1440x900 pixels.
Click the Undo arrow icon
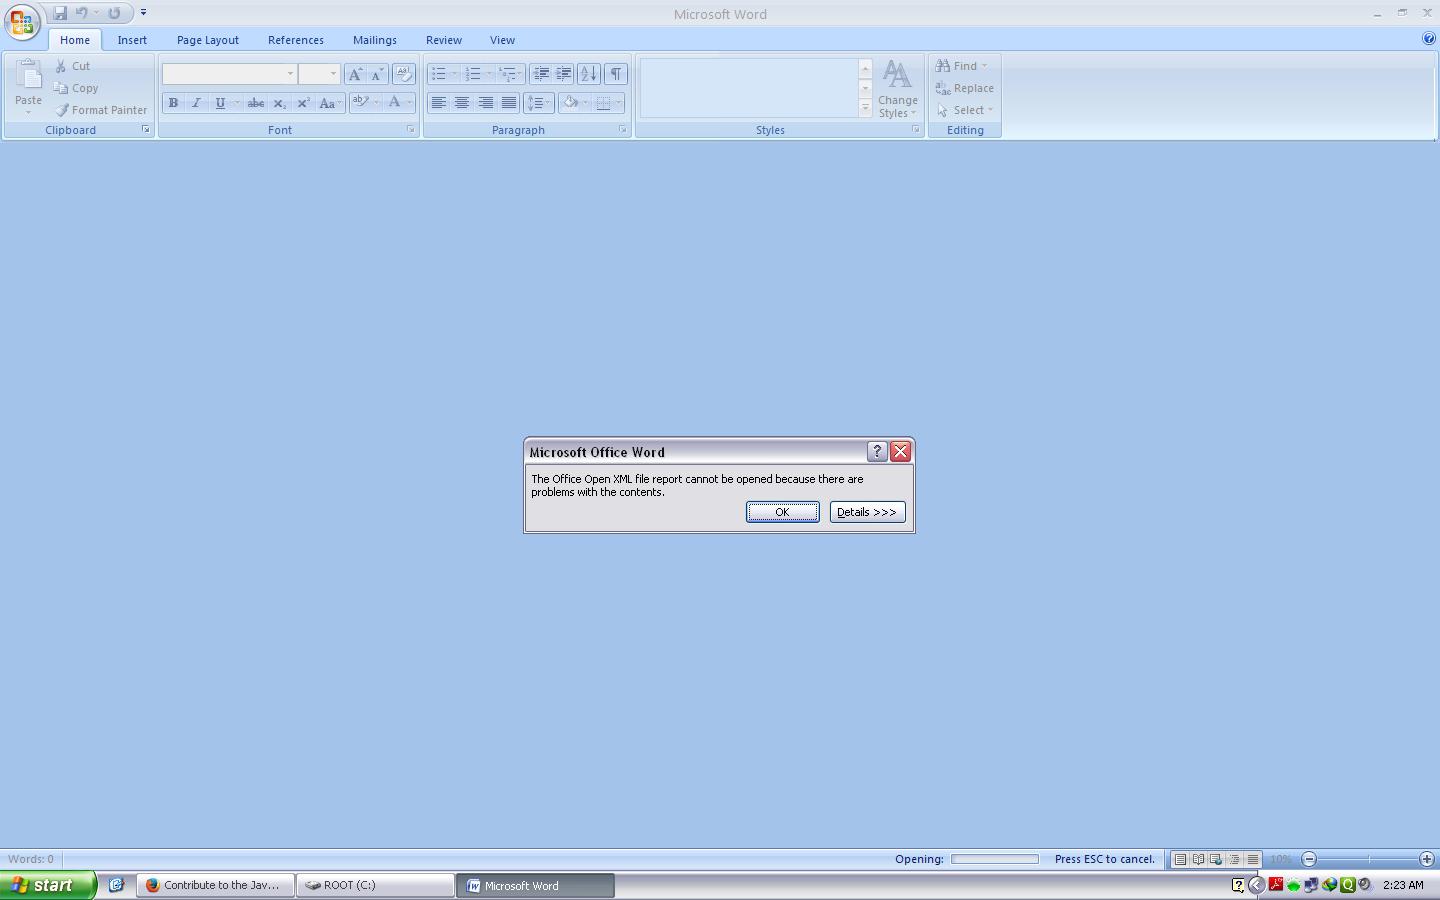pos(82,13)
